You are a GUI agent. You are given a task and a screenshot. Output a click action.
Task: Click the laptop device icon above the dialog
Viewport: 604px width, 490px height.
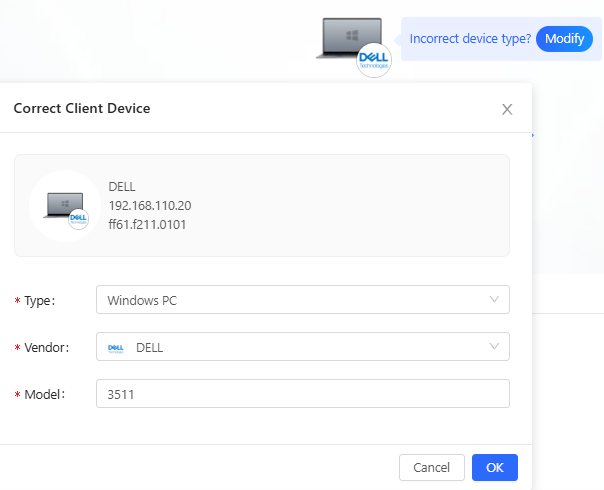(348, 38)
